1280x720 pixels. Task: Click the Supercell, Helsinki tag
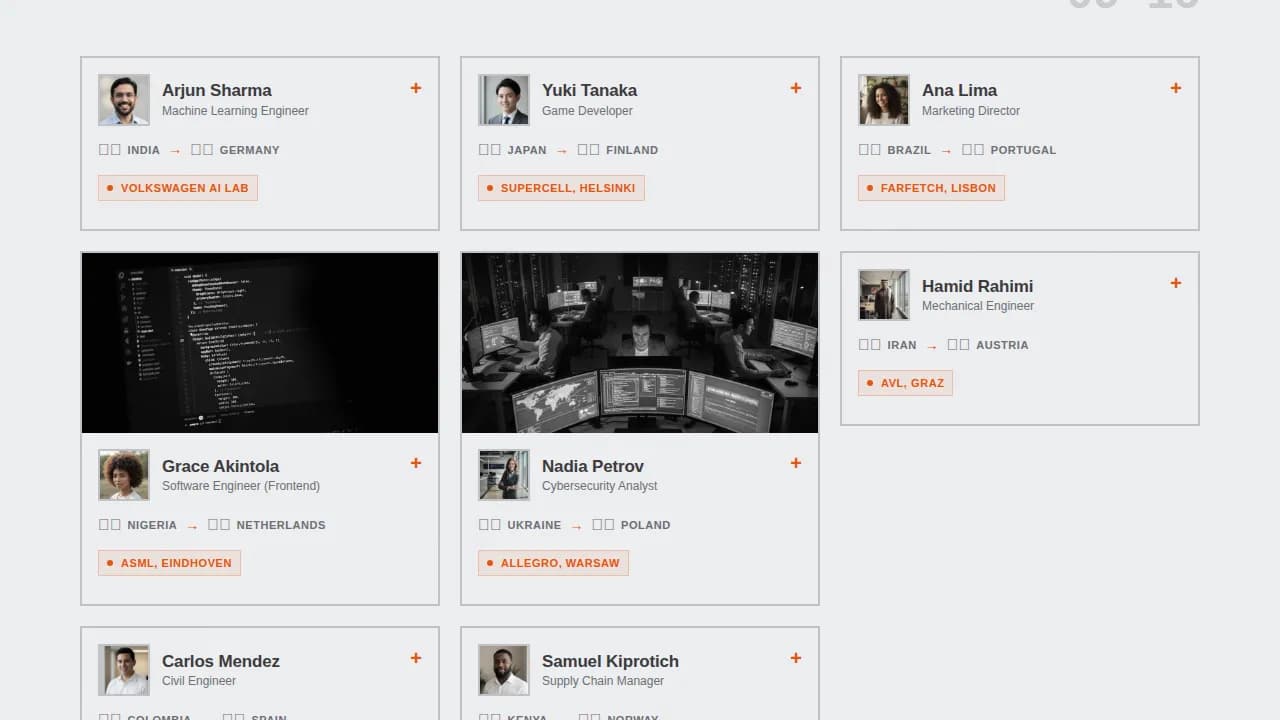point(561,188)
